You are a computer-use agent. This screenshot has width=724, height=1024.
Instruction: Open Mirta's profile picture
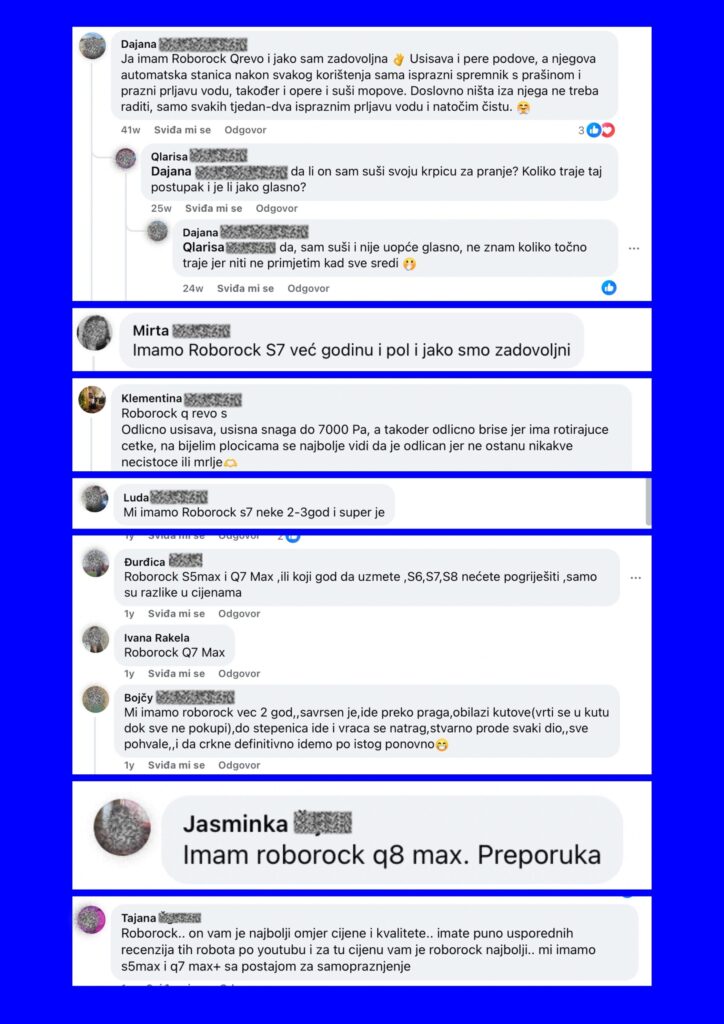95,332
